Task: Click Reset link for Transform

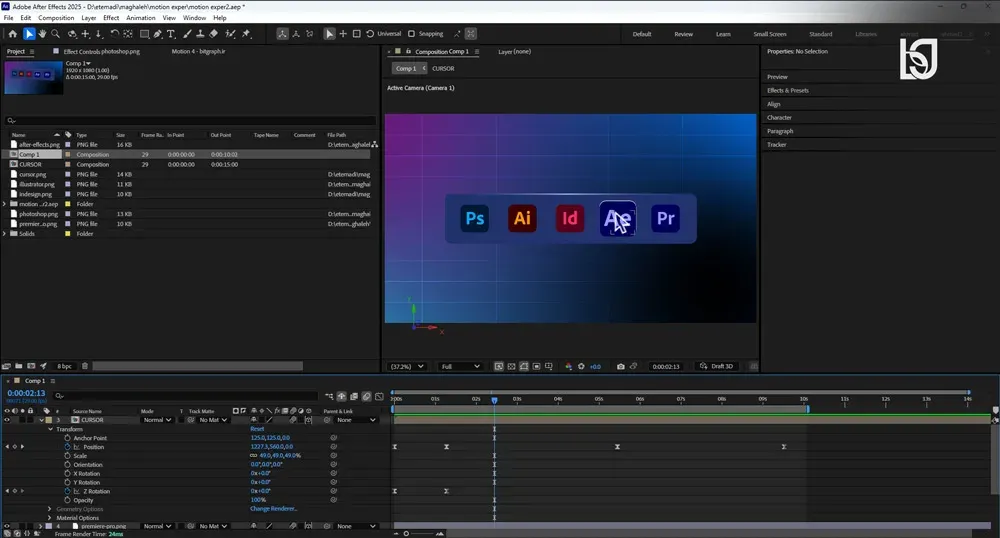Action: 257,429
